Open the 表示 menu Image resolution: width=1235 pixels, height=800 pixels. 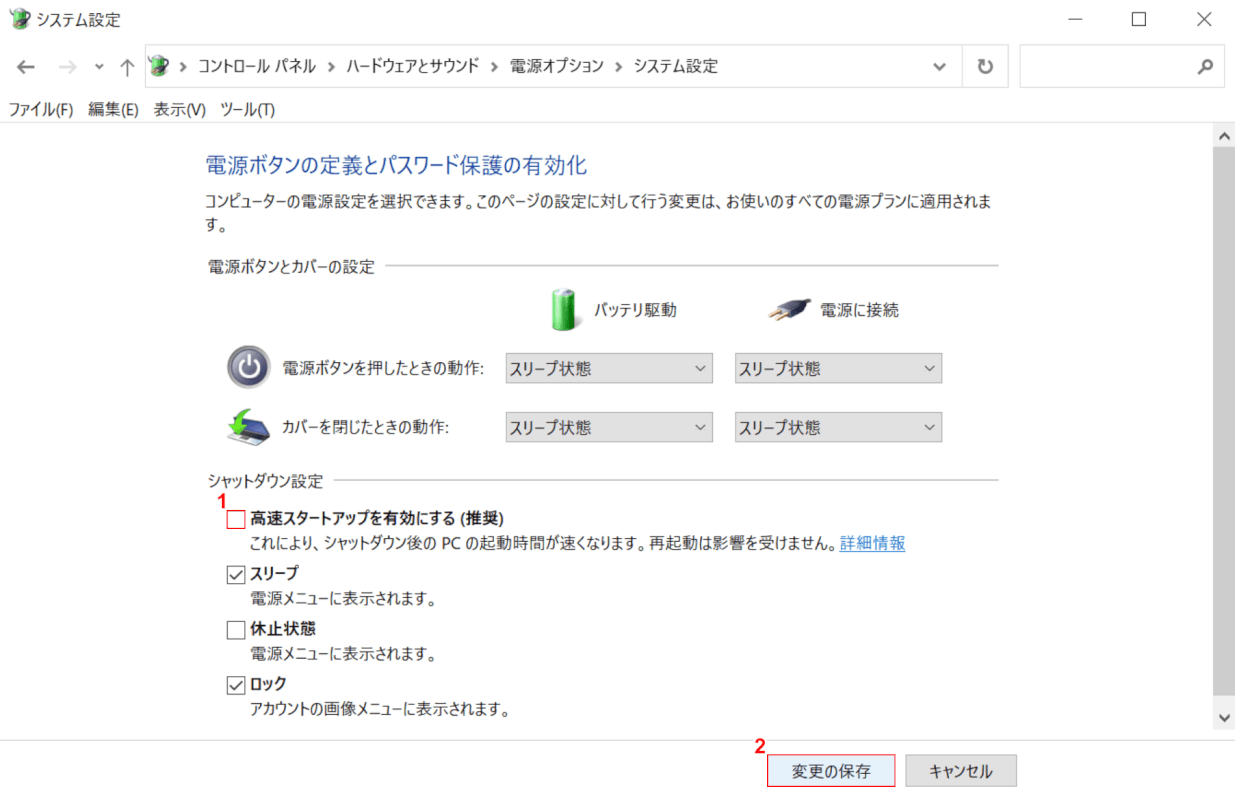[178, 110]
